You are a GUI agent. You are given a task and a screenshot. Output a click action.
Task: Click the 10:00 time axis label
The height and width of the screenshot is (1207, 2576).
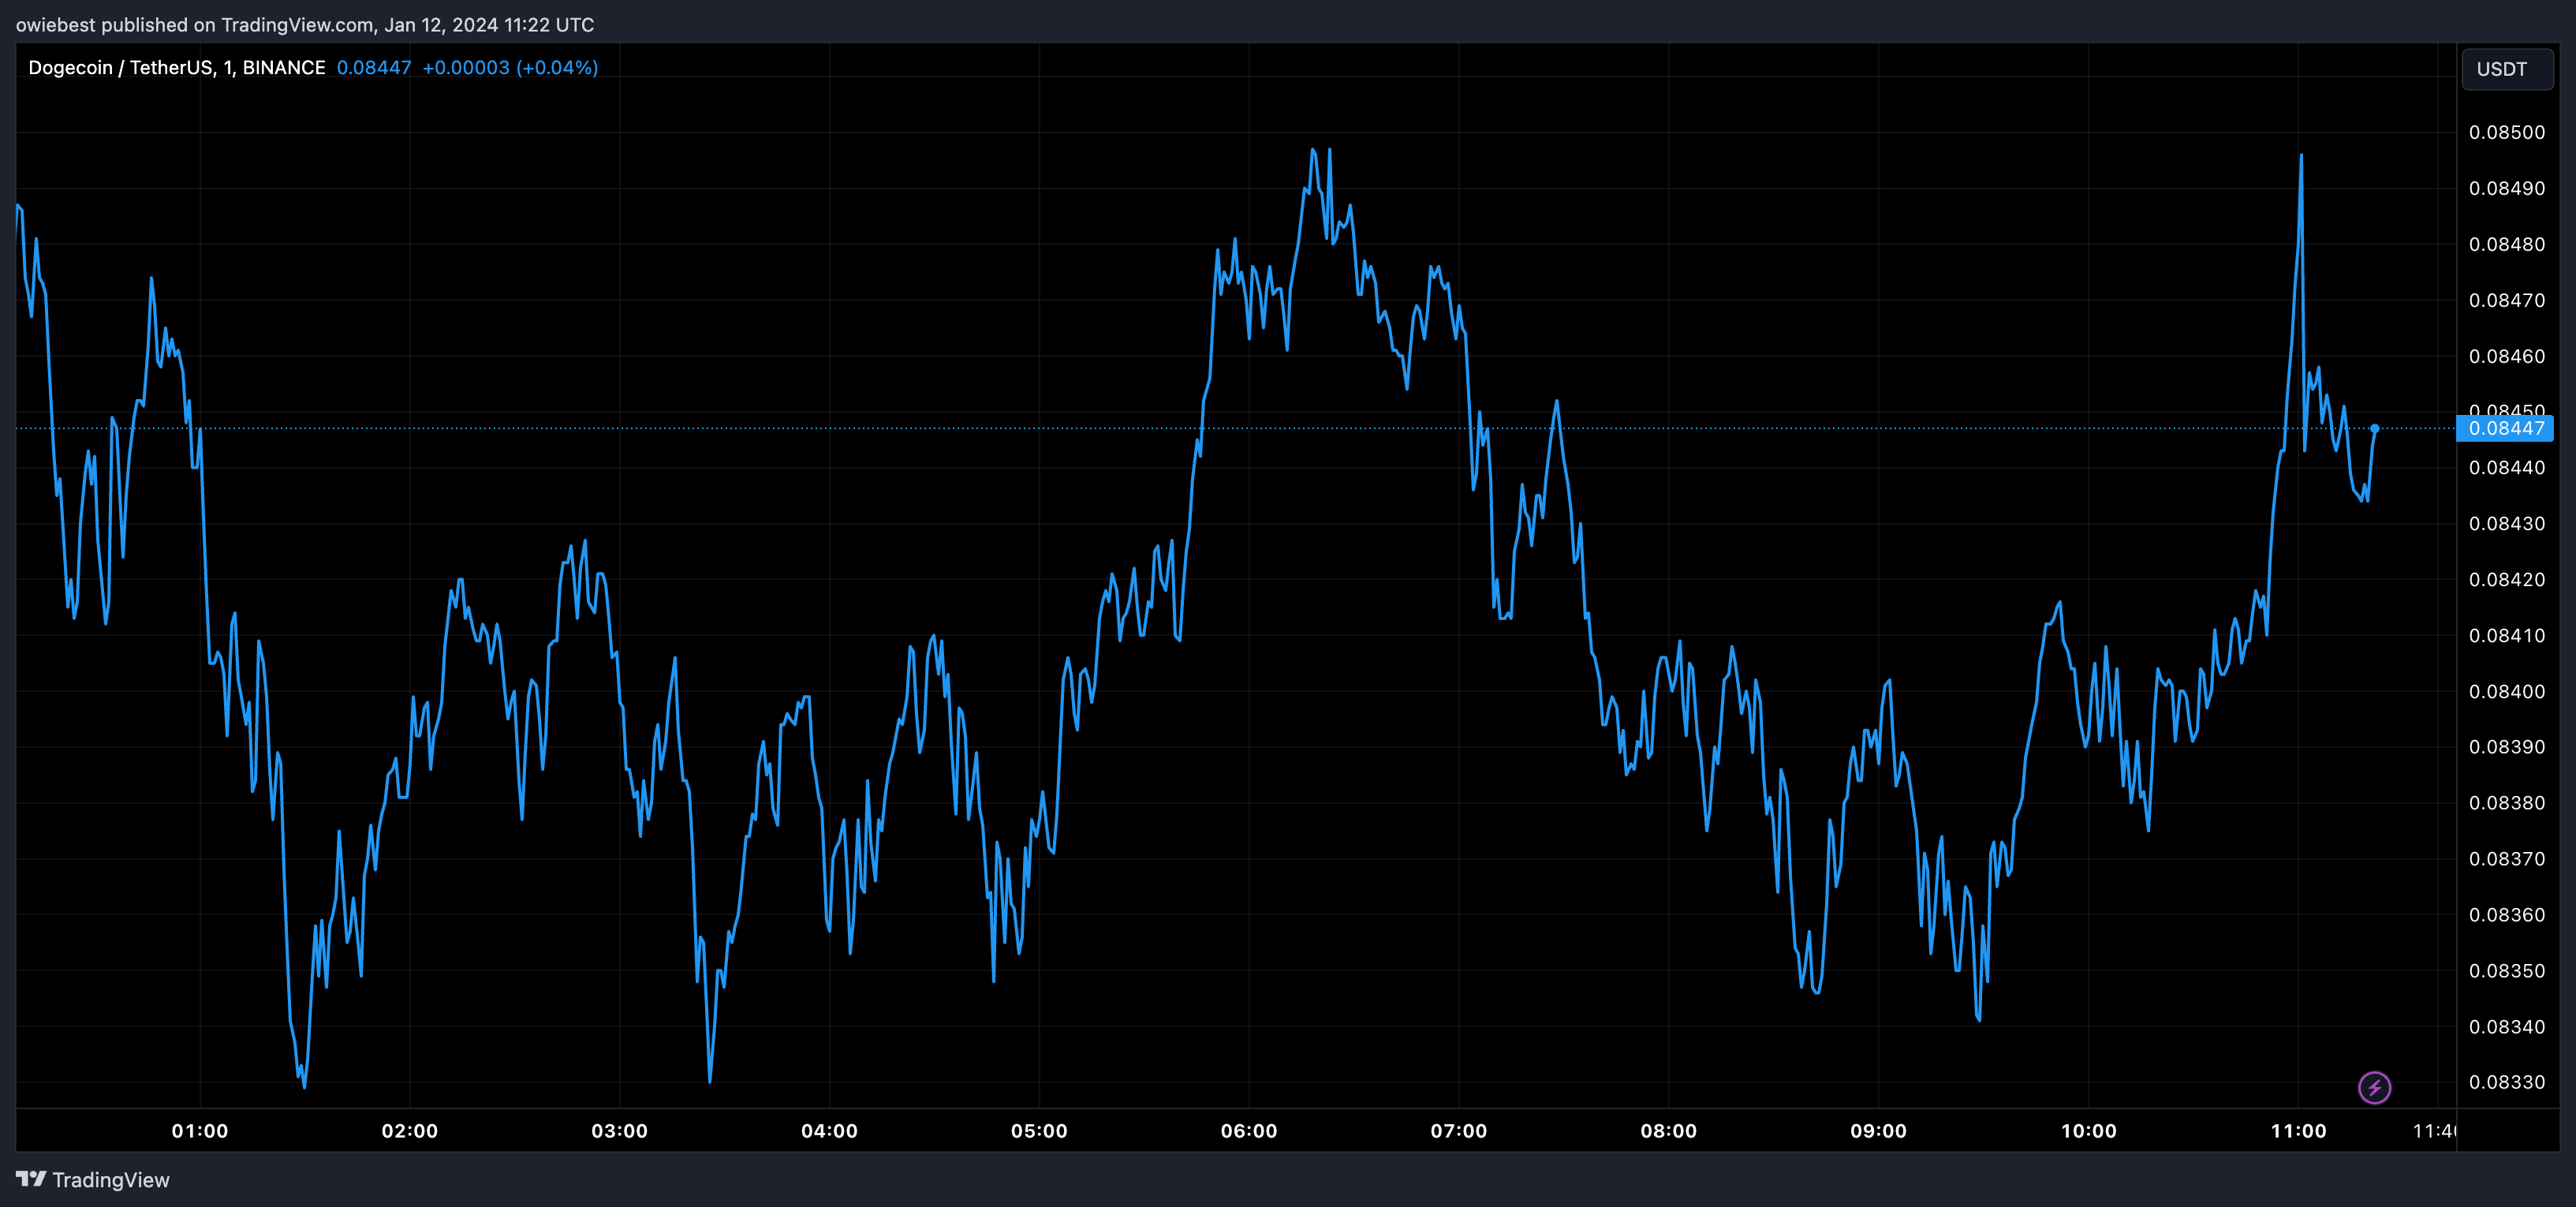[x=2088, y=1131]
